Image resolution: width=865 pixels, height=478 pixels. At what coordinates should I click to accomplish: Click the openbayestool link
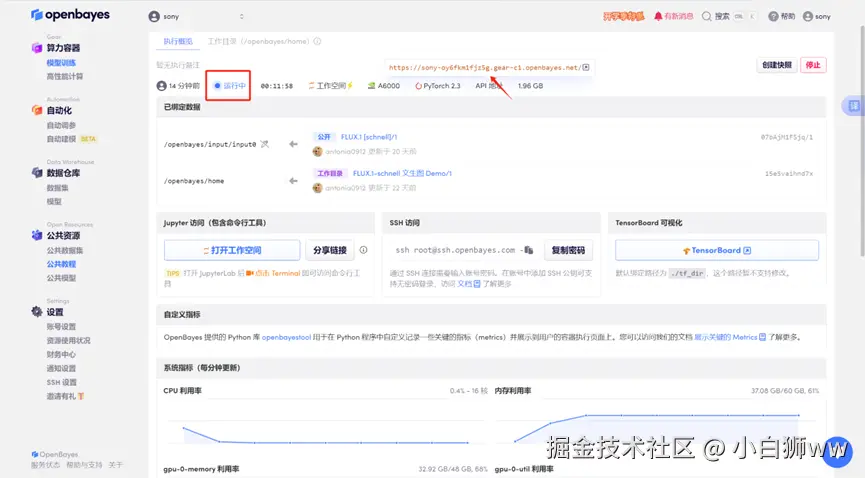tap(286, 337)
